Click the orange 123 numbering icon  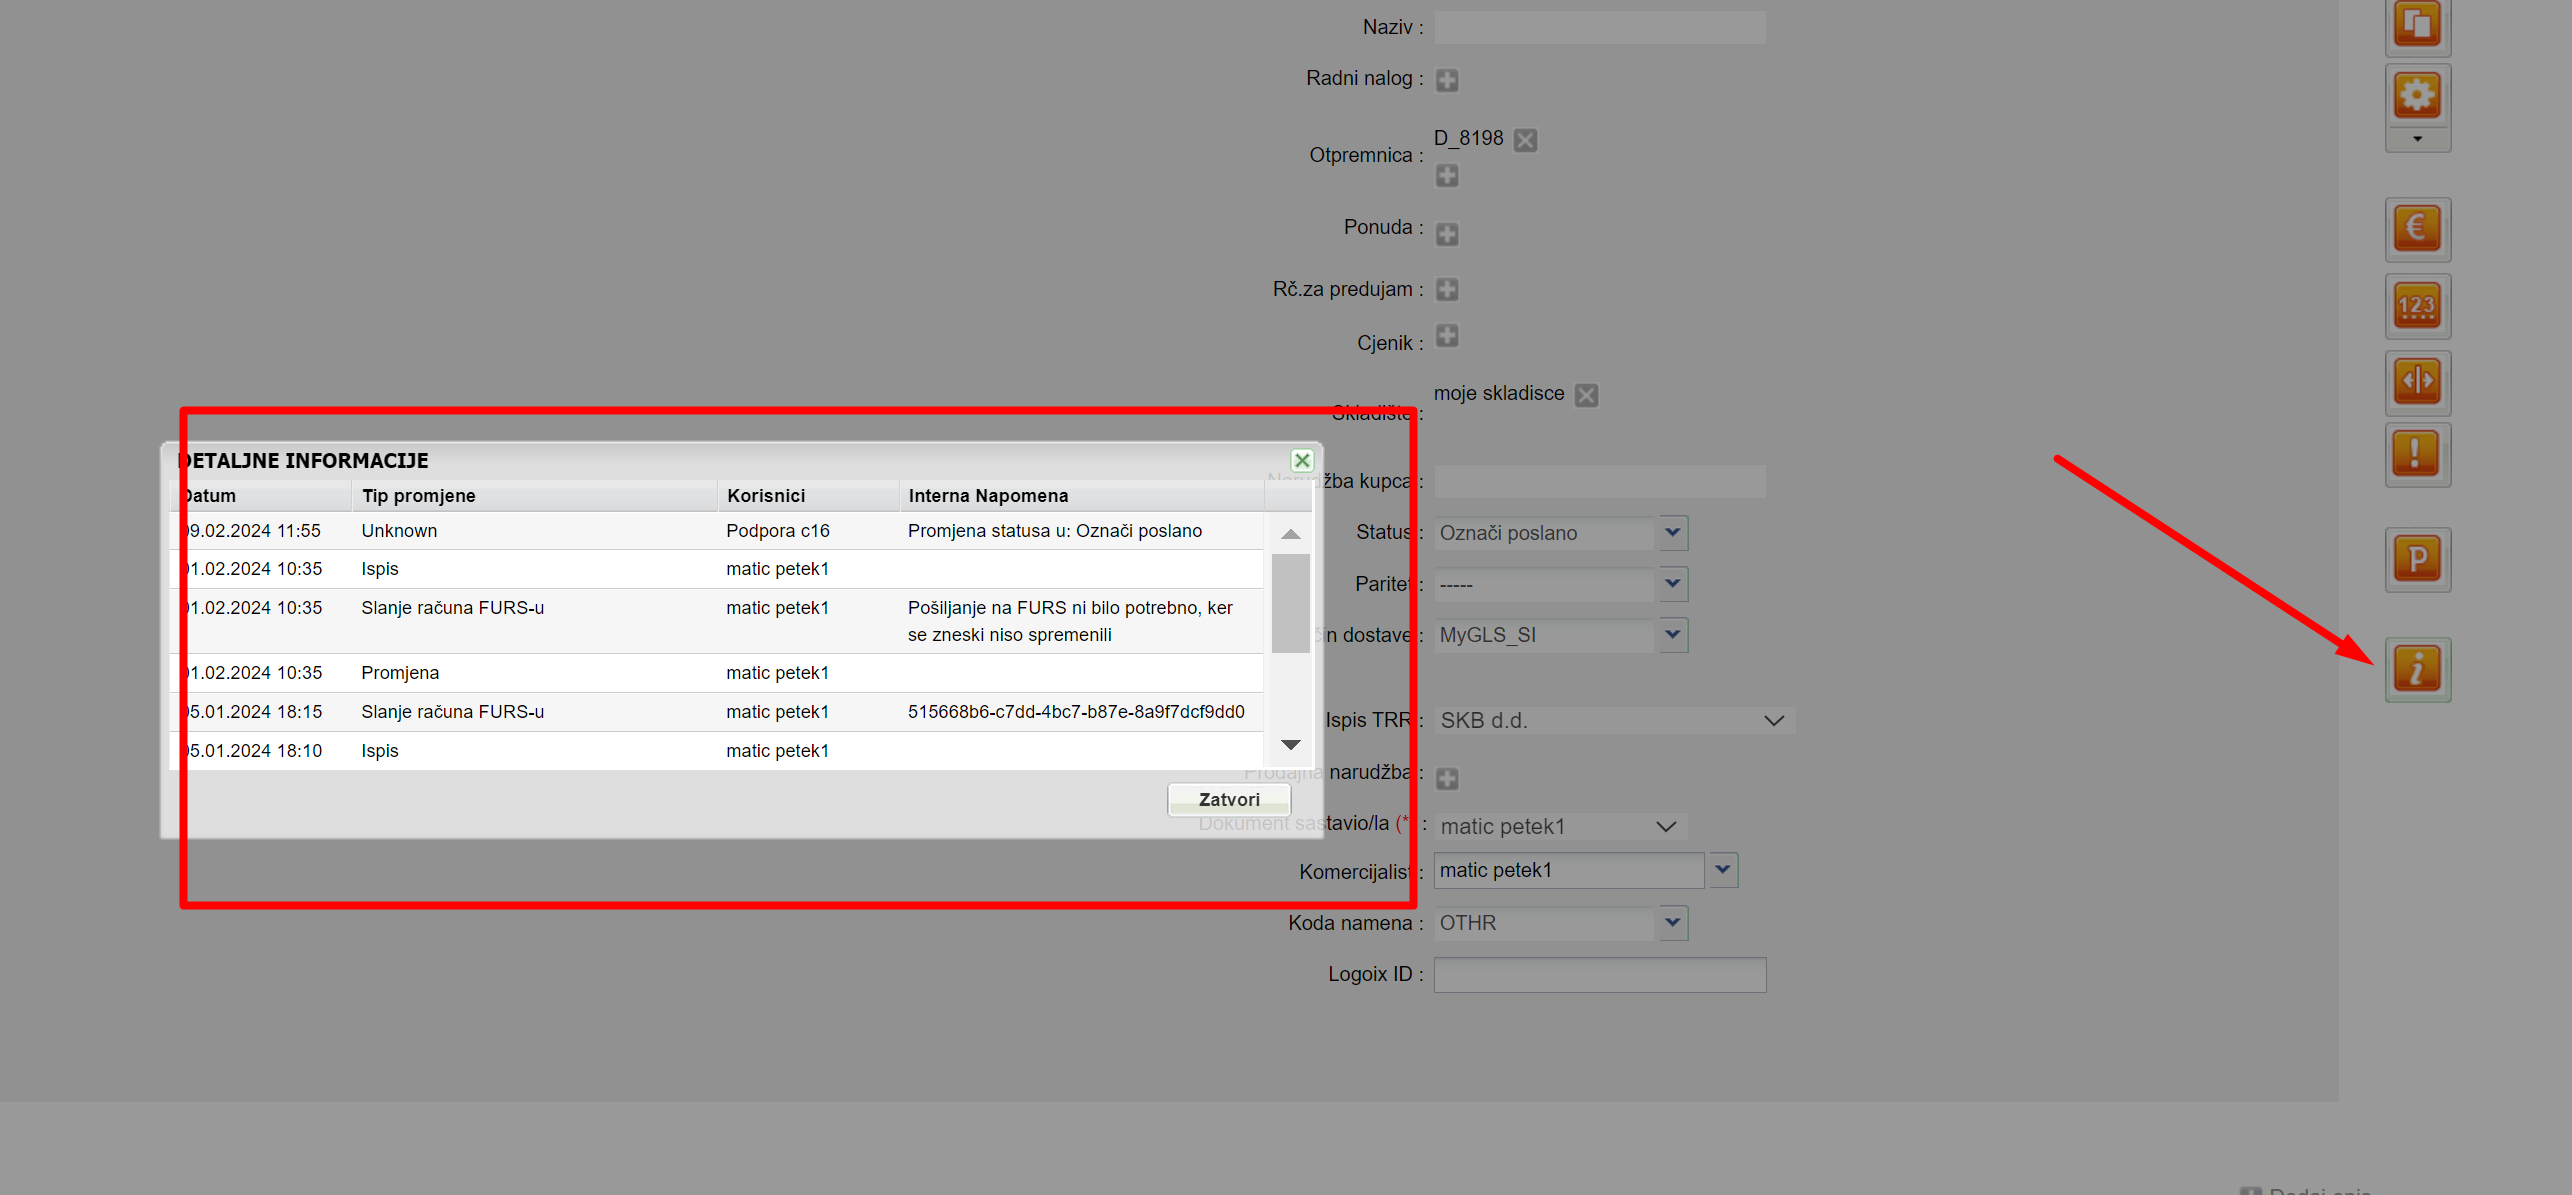coord(2417,306)
